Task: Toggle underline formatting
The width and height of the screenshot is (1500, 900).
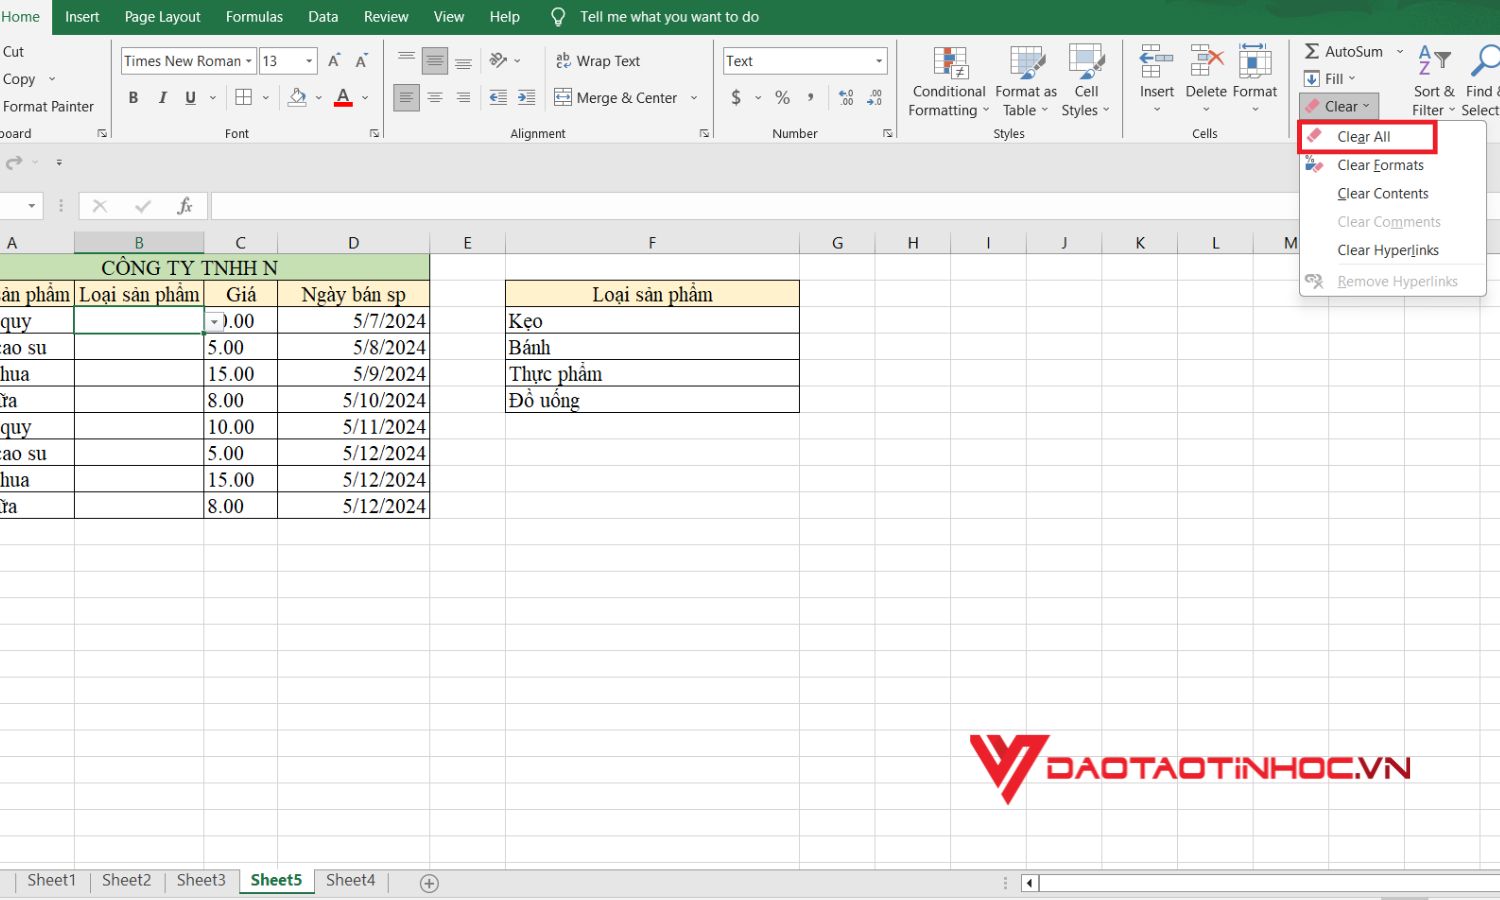Action: tap(189, 97)
